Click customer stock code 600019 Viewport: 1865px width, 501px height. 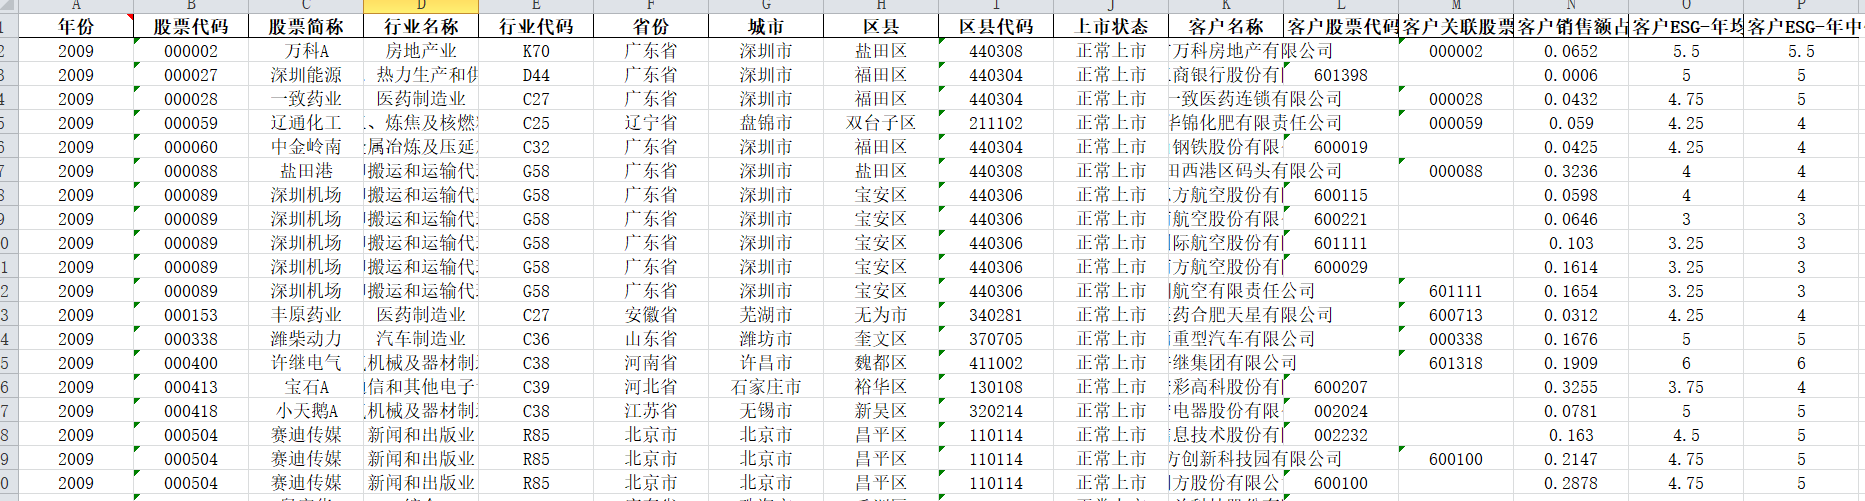click(1341, 147)
